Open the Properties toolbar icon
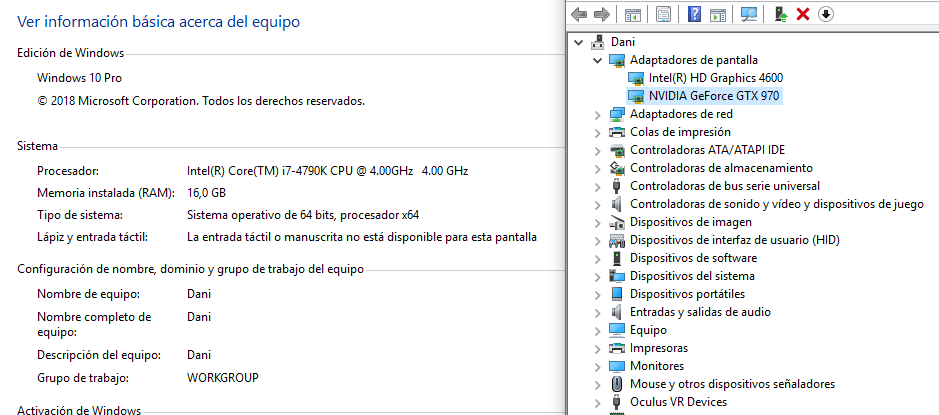The image size is (939, 415). (663, 14)
